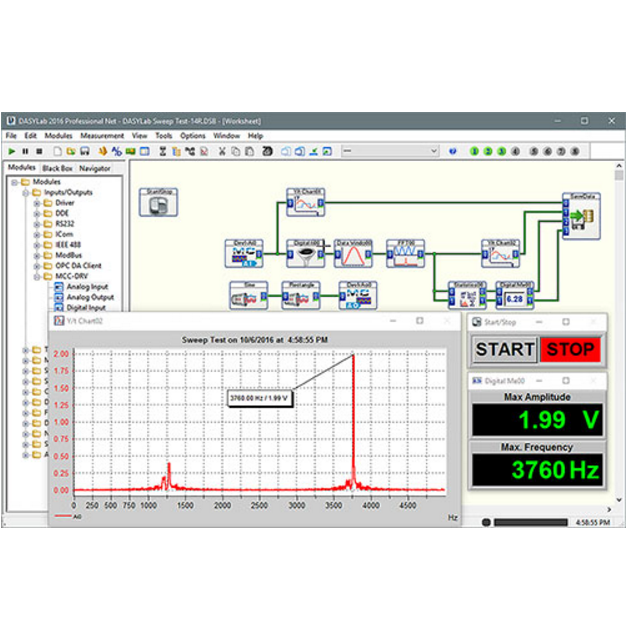Switch to layout 3 with the green button
The width and height of the screenshot is (635, 635).
[x=501, y=151]
